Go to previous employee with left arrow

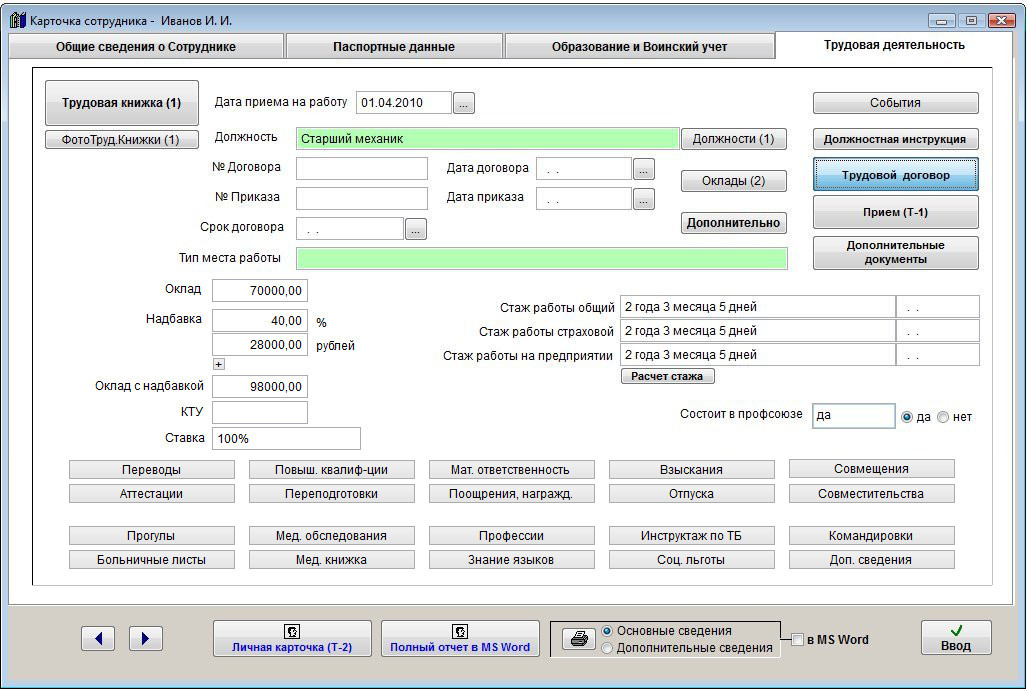tap(98, 638)
